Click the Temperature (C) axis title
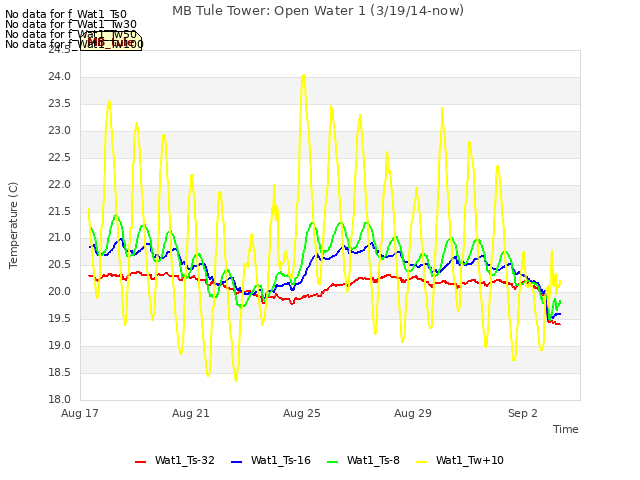The image size is (640, 480). click(x=13, y=225)
